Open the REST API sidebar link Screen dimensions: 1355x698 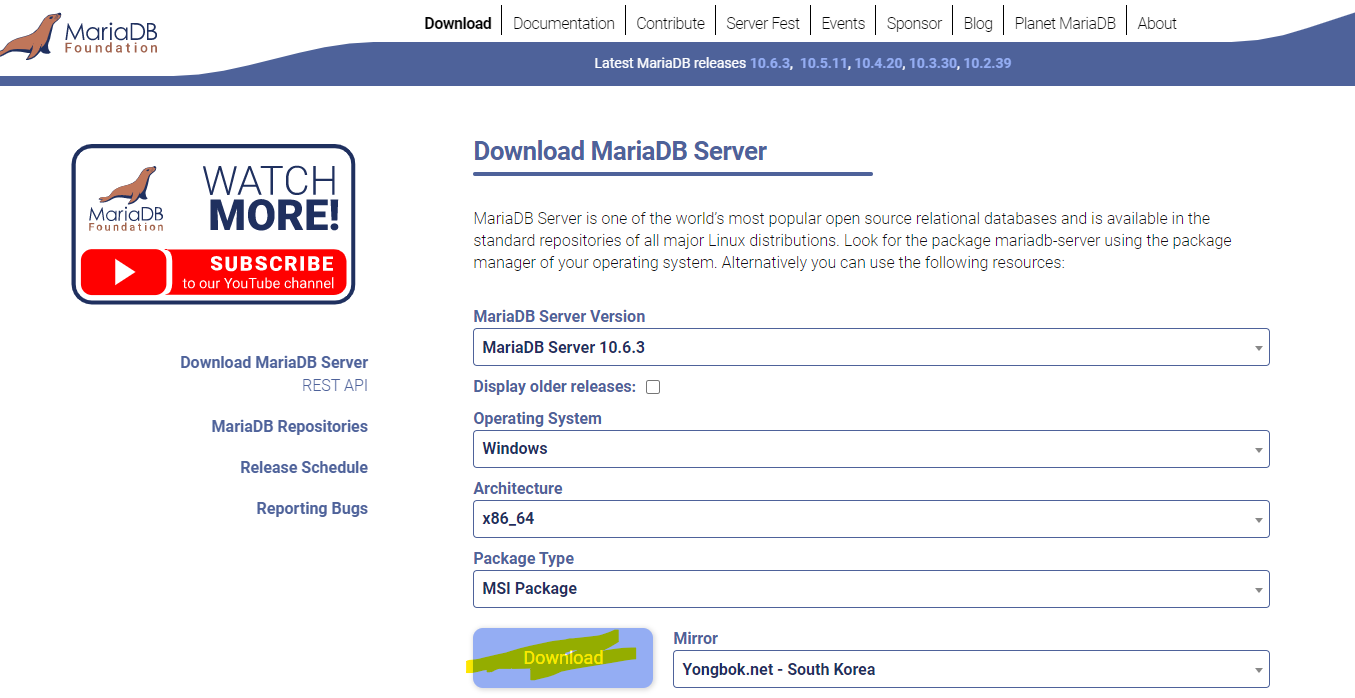(335, 385)
